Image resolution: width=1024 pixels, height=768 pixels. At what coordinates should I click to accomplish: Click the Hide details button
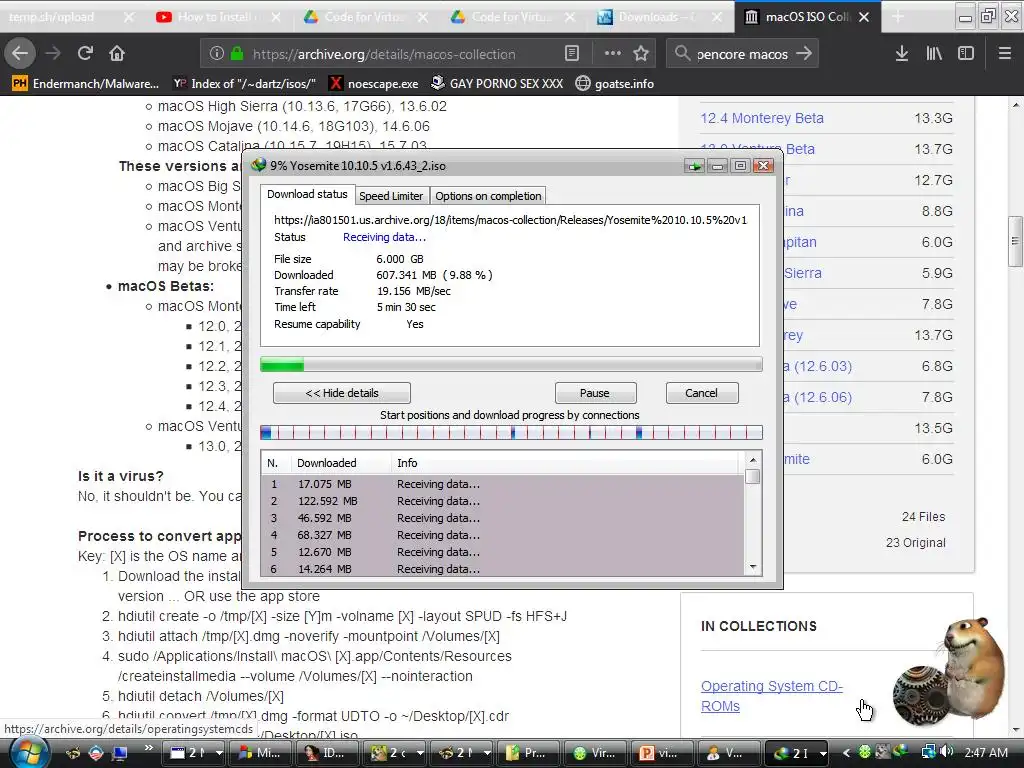[342, 393]
